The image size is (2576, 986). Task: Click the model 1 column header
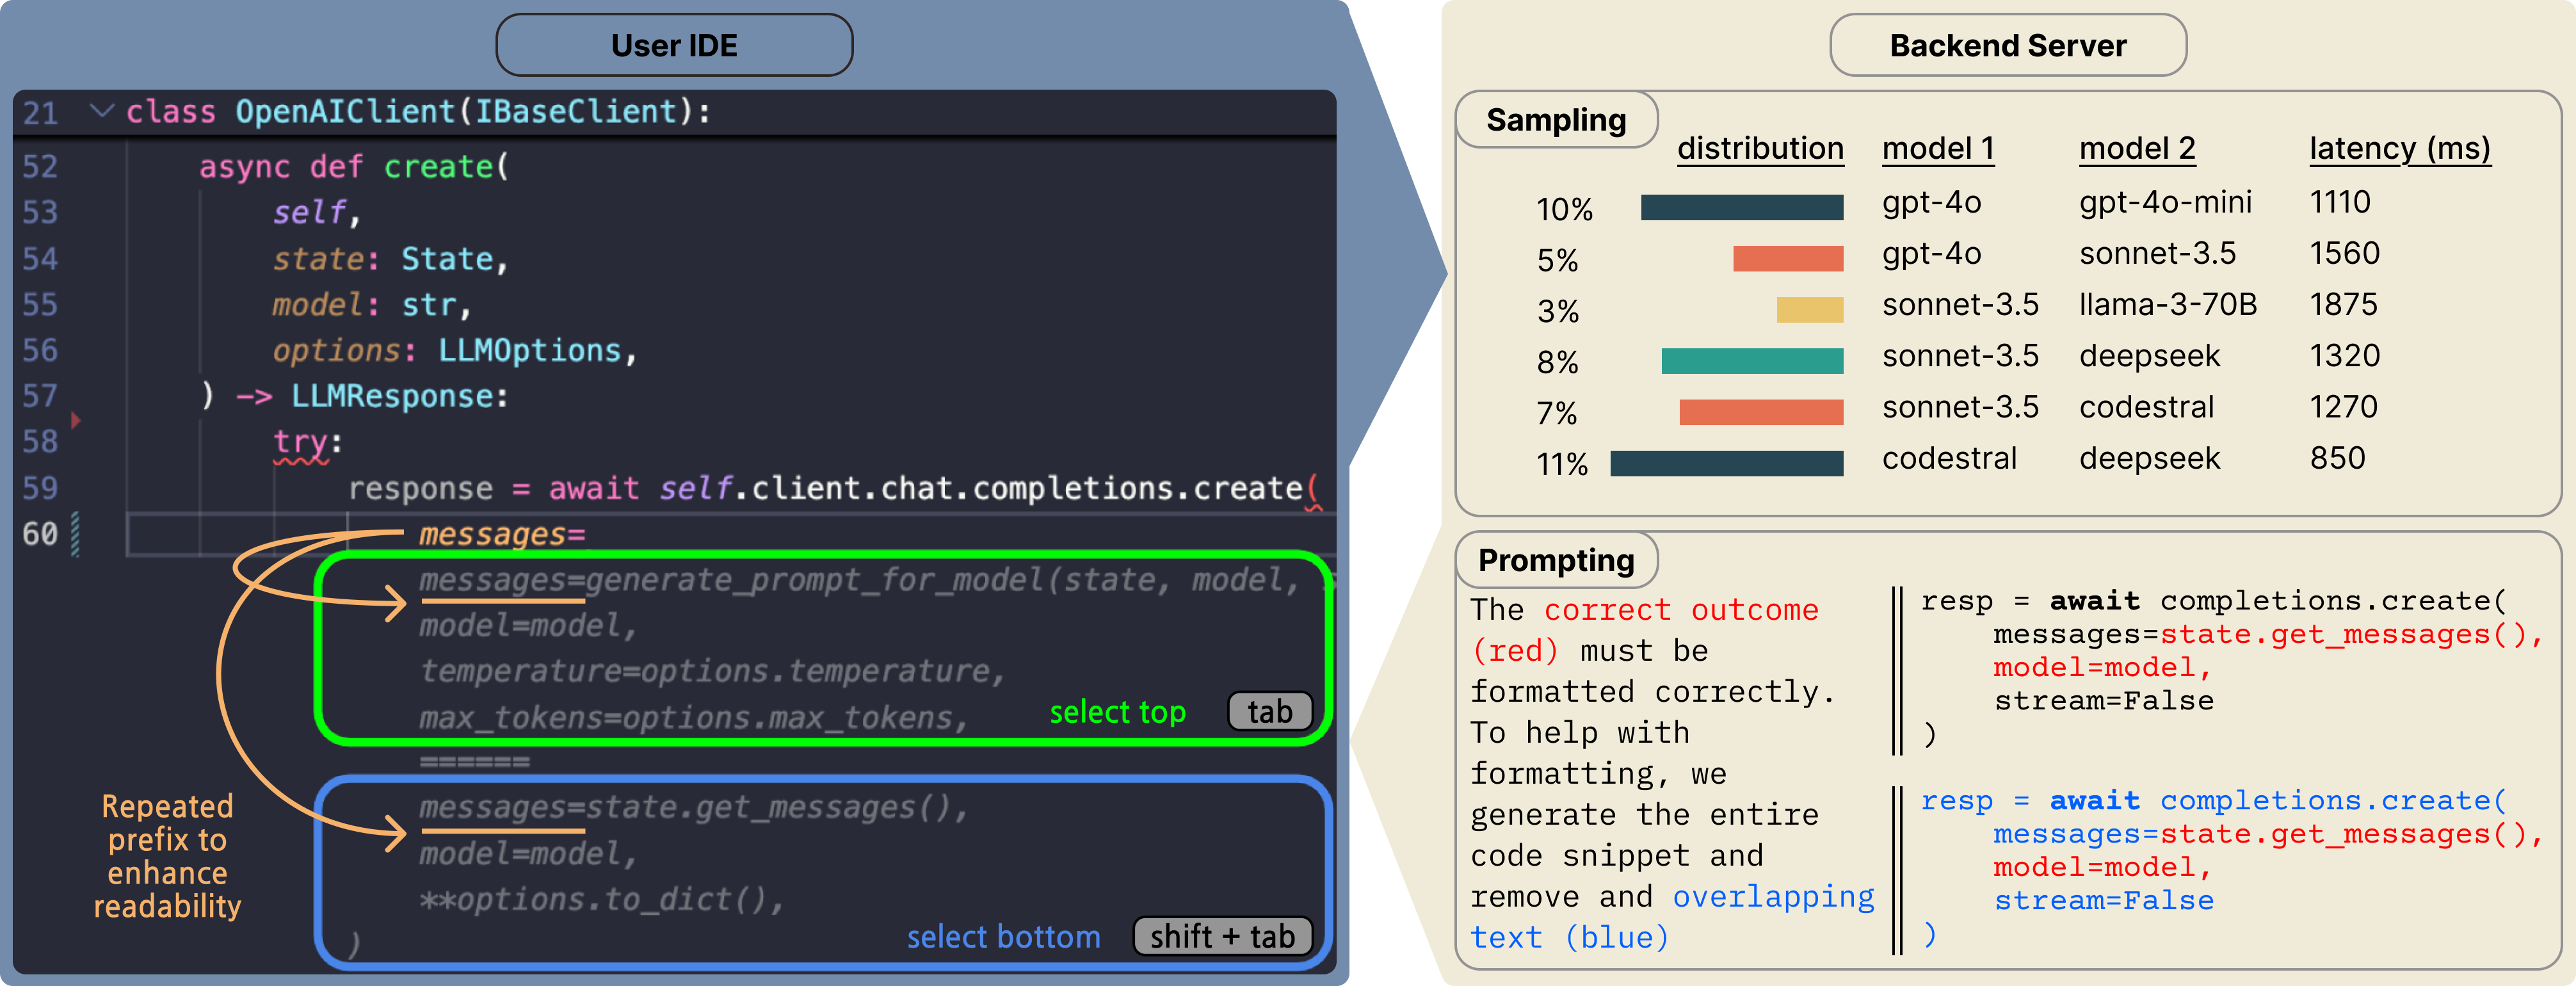click(1938, 149)
